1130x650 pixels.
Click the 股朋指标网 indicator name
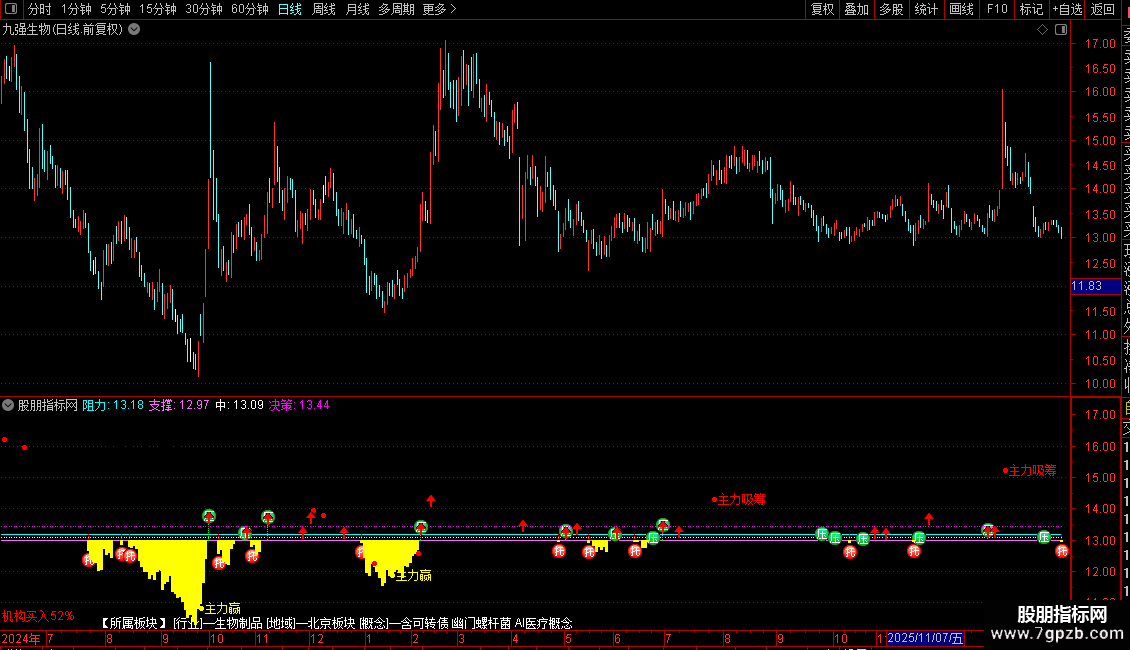coord(48,405)
